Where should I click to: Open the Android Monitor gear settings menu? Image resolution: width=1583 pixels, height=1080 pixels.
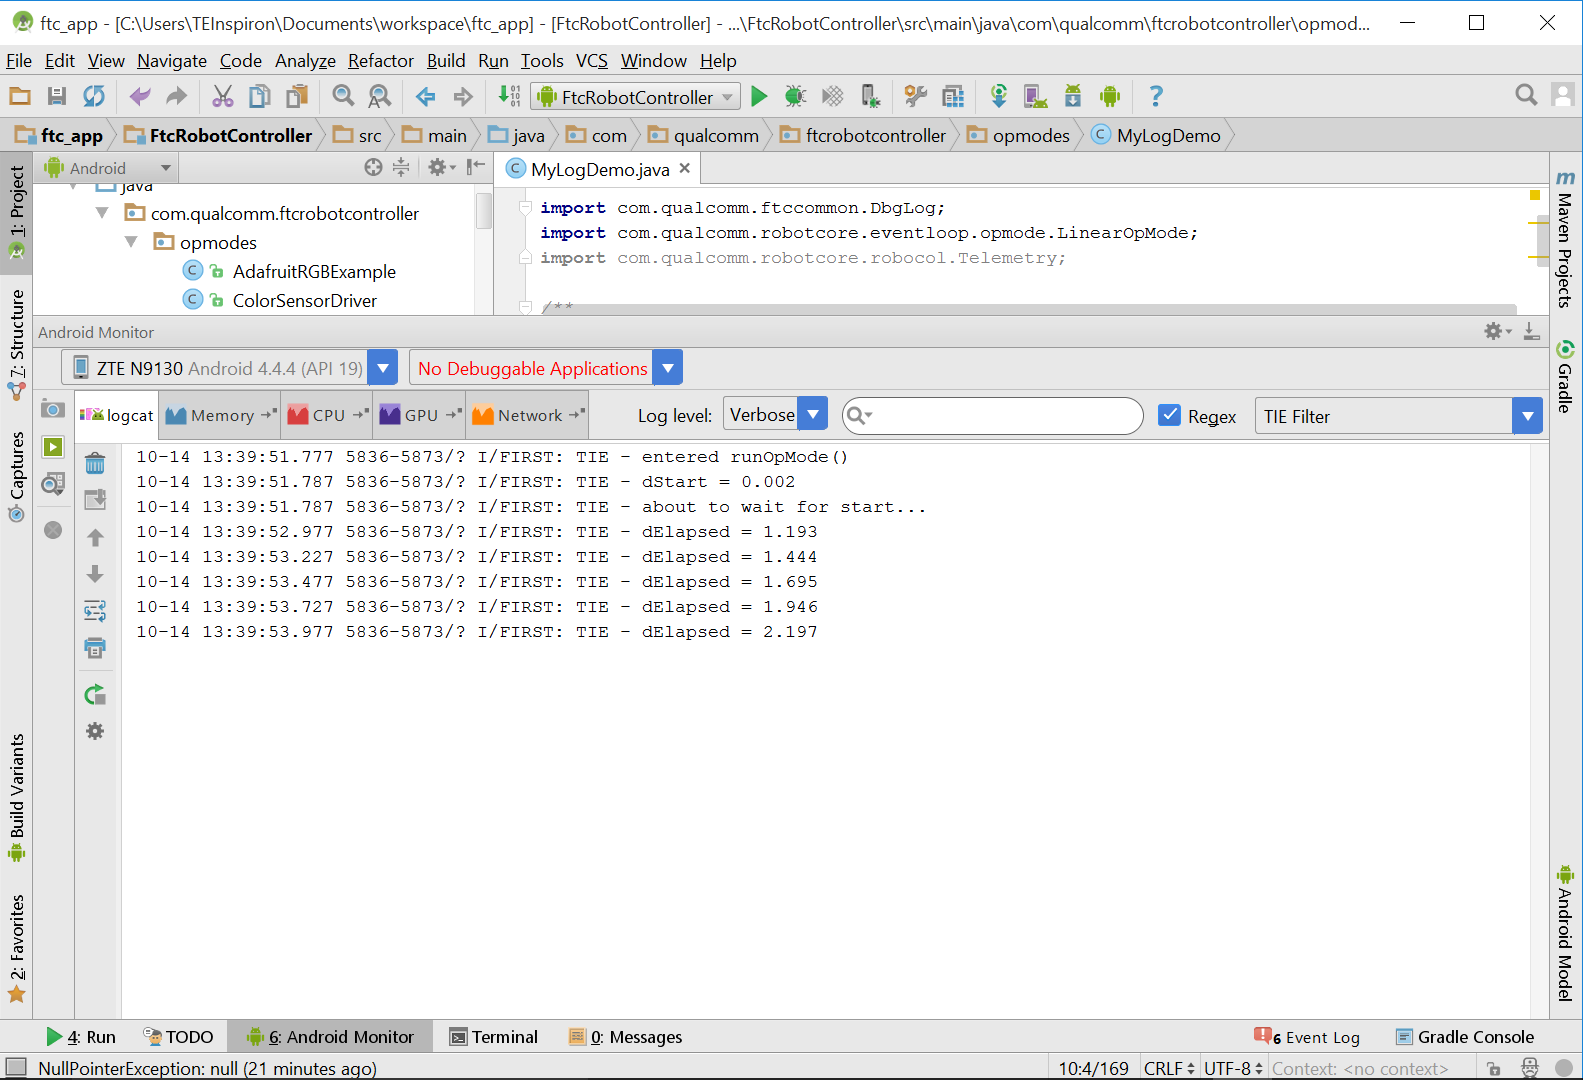pyautogui.click(x=1497, y=331)
